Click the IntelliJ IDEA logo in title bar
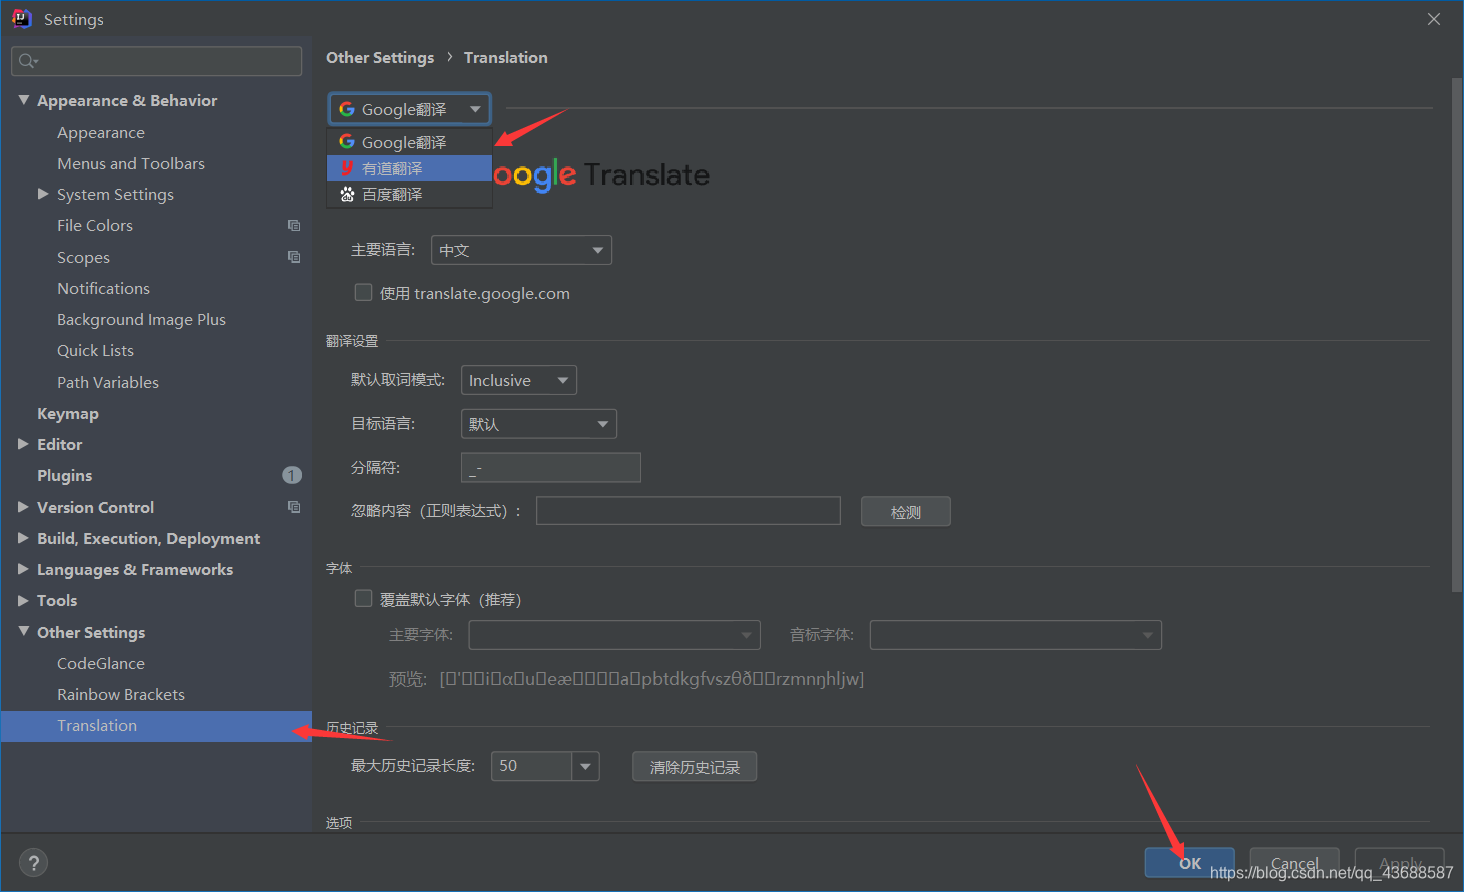This screenshot has width=1464, height=892. click(21, 18)
